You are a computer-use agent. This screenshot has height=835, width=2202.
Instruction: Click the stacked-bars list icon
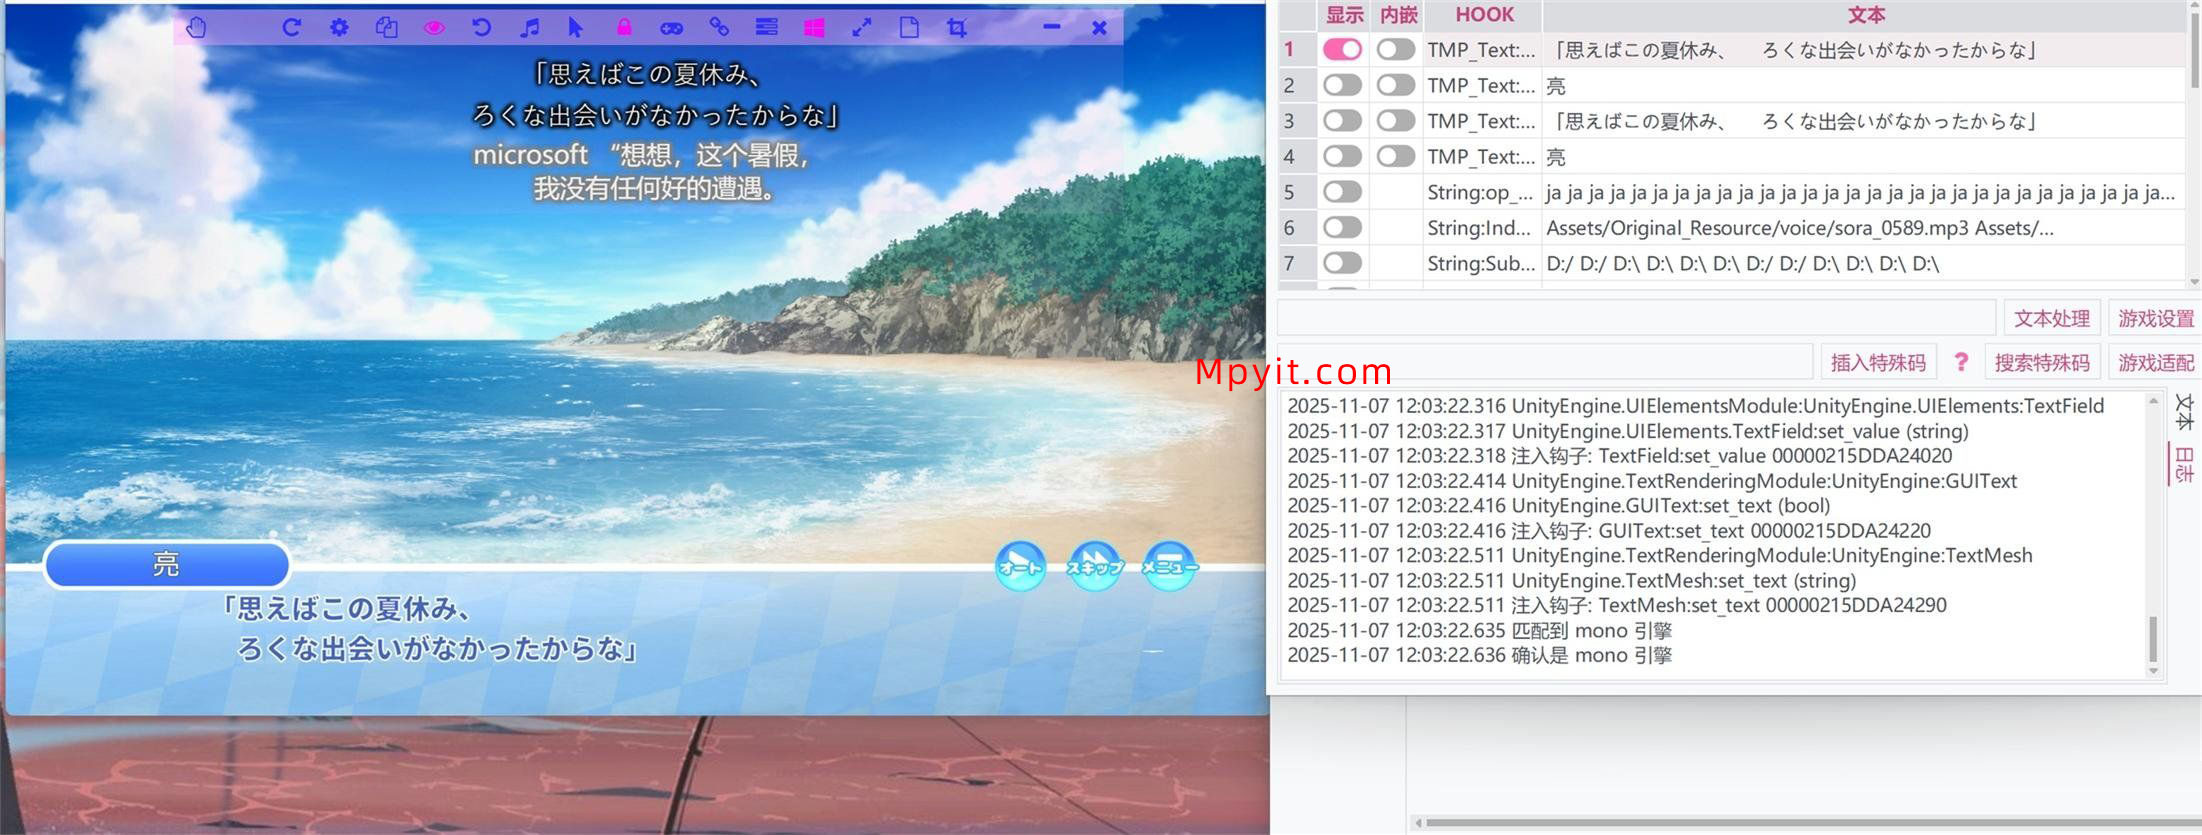(x=767, y=28)
